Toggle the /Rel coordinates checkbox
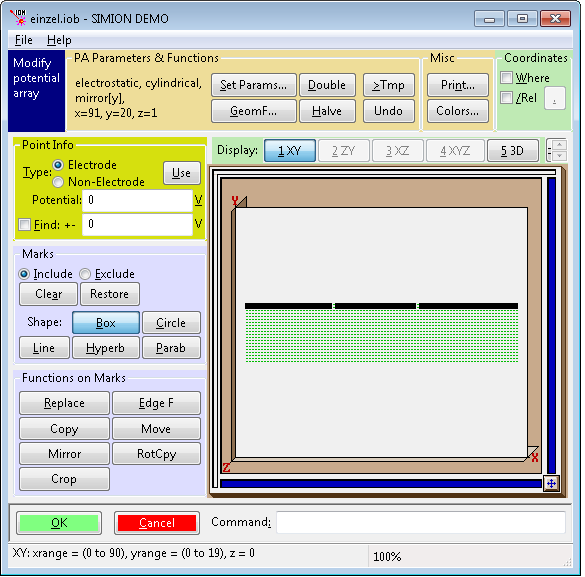The height and width of the screenshot is (577, 585). coord(506,98)
